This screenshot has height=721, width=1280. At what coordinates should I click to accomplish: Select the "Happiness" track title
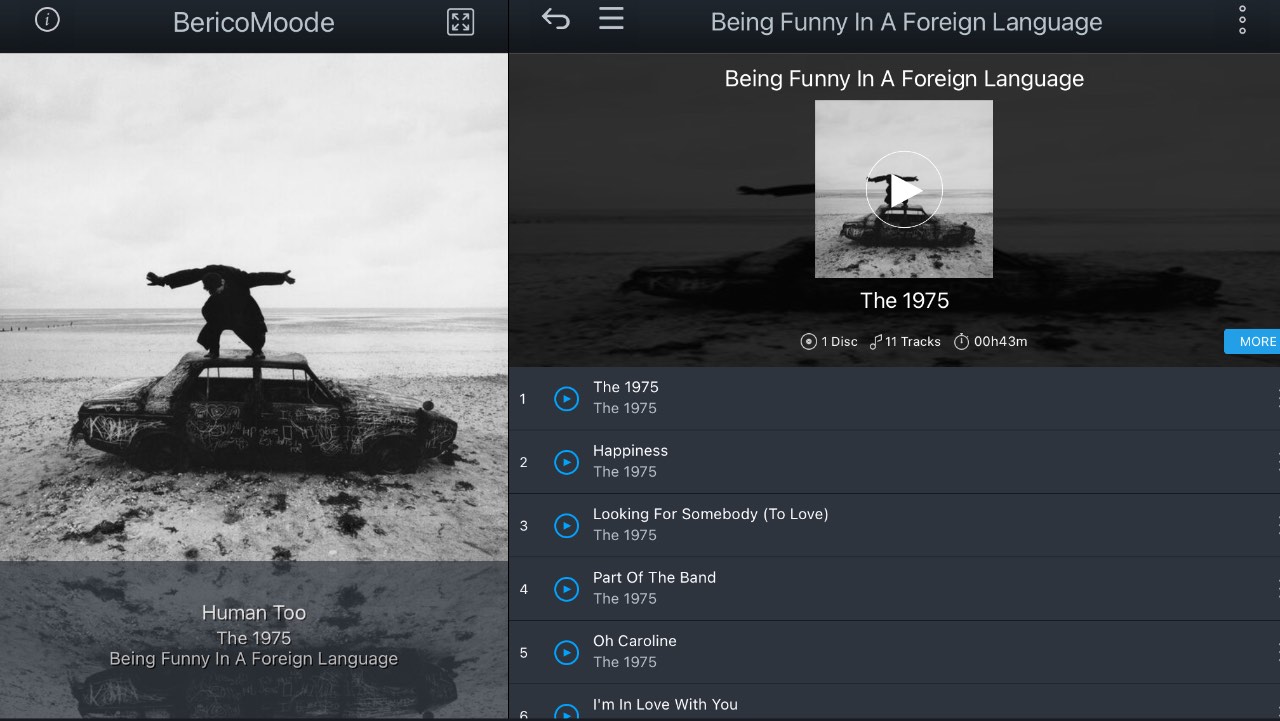point(630,451)
